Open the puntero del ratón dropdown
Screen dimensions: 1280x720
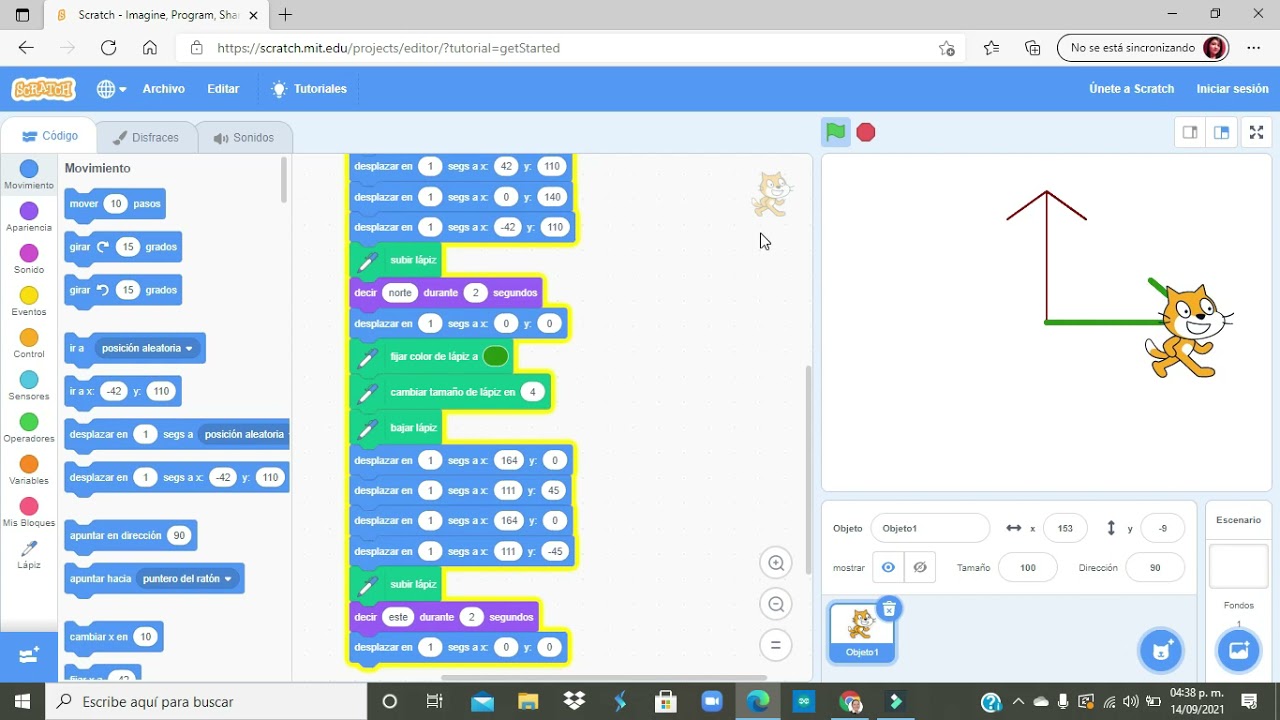click(x=187, y=578)
